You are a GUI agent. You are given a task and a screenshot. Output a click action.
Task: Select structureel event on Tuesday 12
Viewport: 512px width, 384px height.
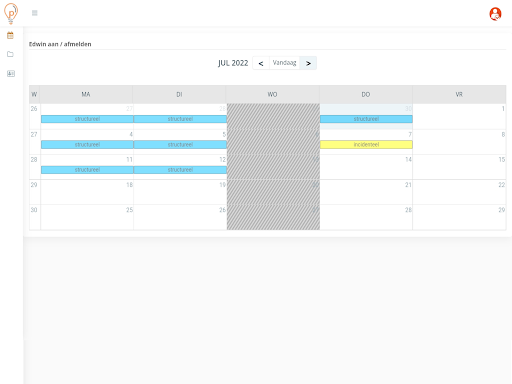point(180,170)
